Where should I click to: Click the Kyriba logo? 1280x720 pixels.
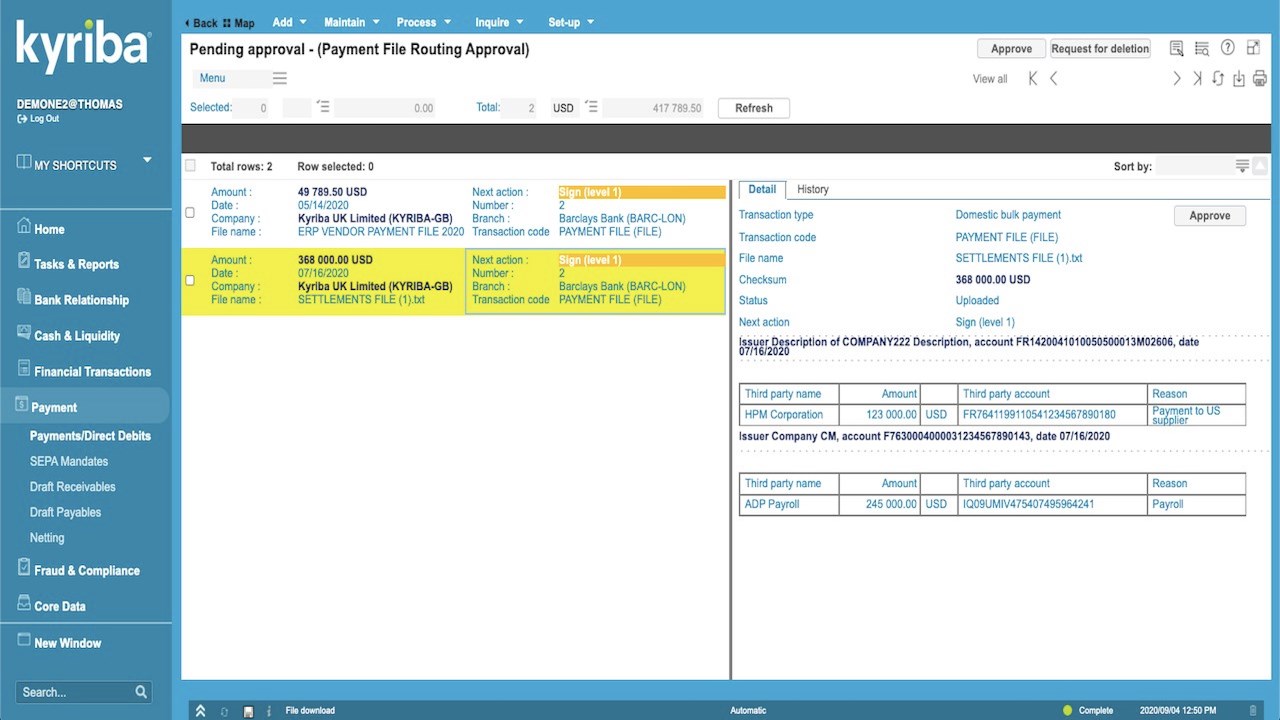click(x=83, y=45)
